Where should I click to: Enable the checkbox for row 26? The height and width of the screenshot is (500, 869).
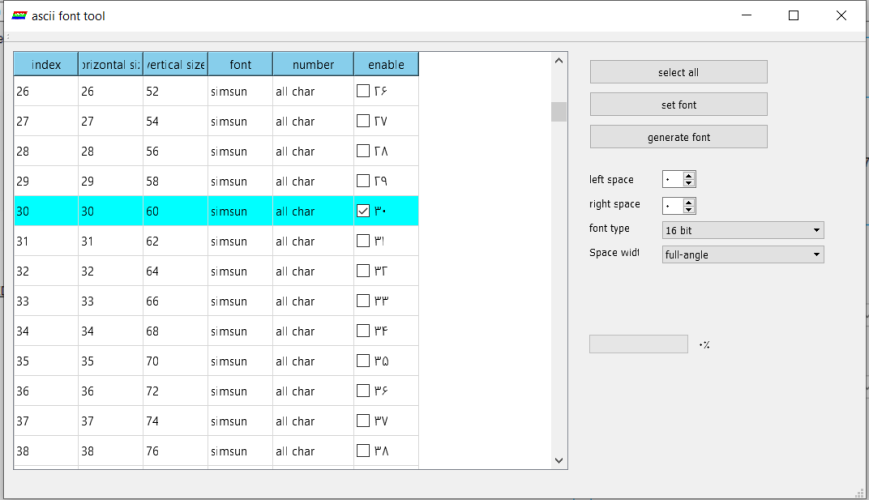363,91
